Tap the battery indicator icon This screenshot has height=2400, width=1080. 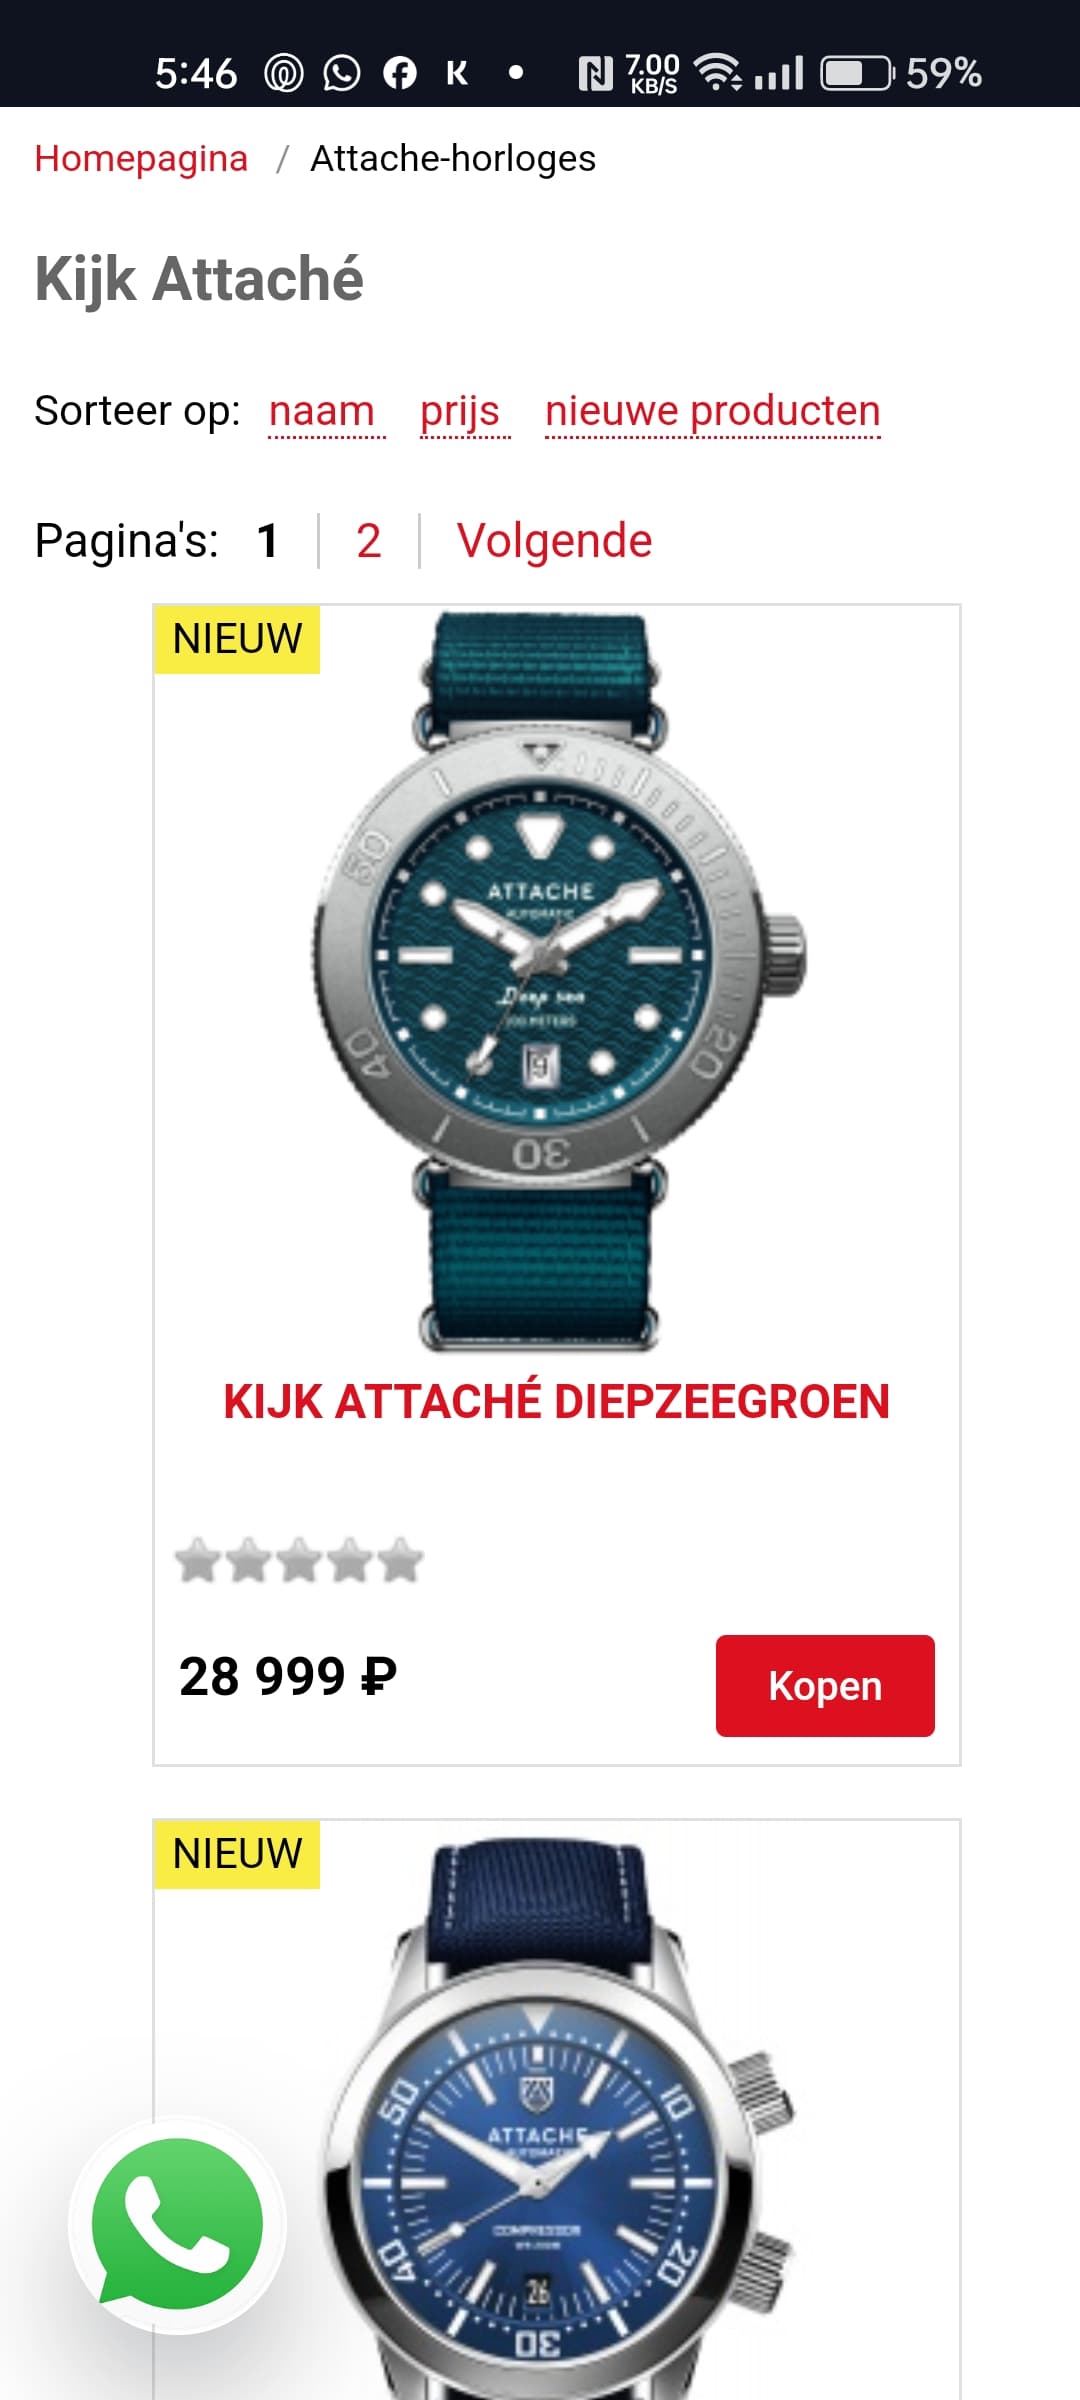857,73
